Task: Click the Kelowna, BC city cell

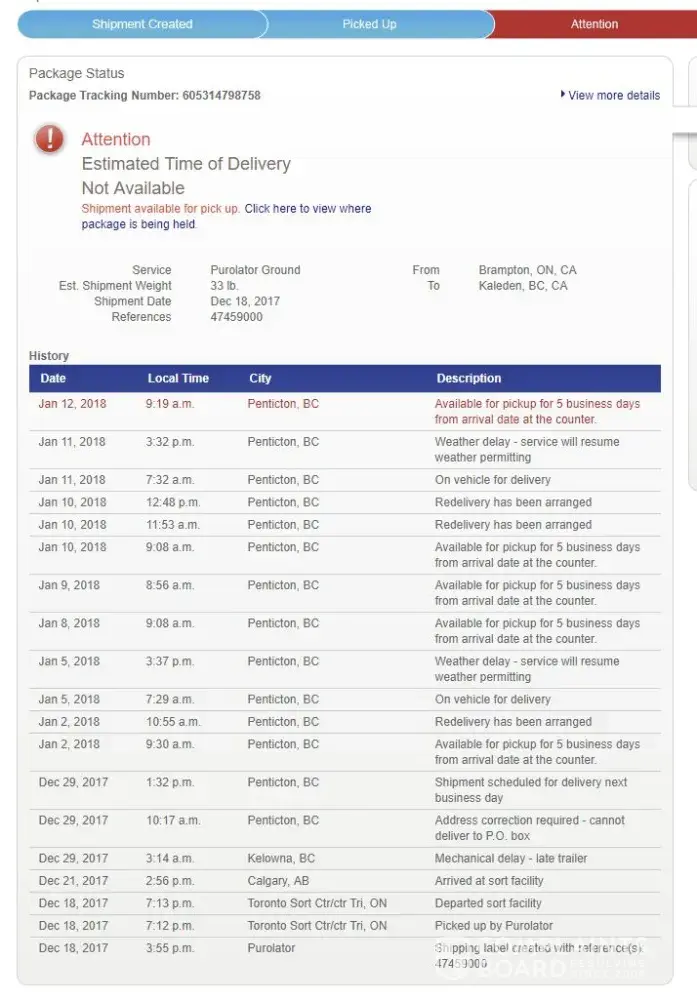Action: click(x=281, y=859)
